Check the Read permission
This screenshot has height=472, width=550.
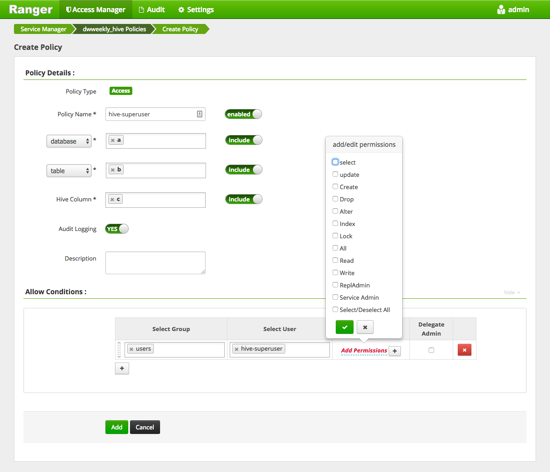(x=335, y=260)
